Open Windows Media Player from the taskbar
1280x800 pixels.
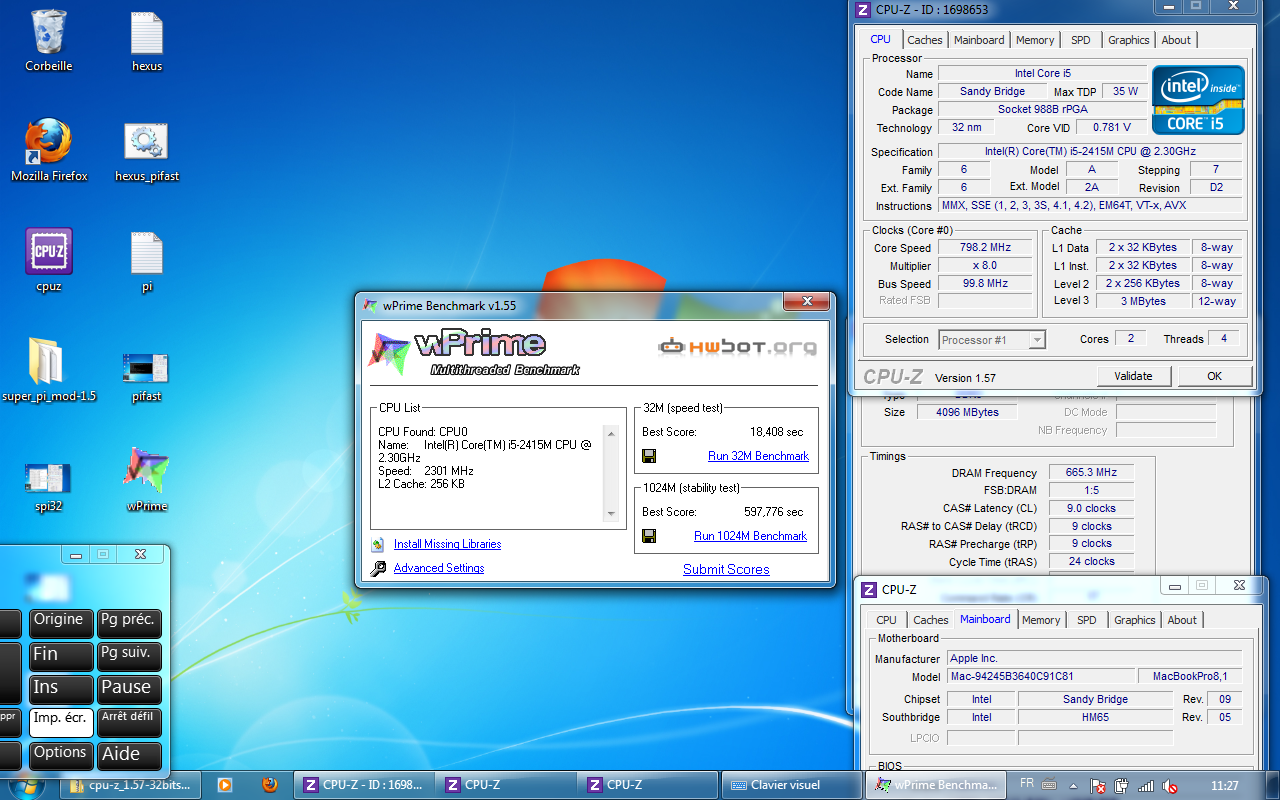[x=225, y=785]
